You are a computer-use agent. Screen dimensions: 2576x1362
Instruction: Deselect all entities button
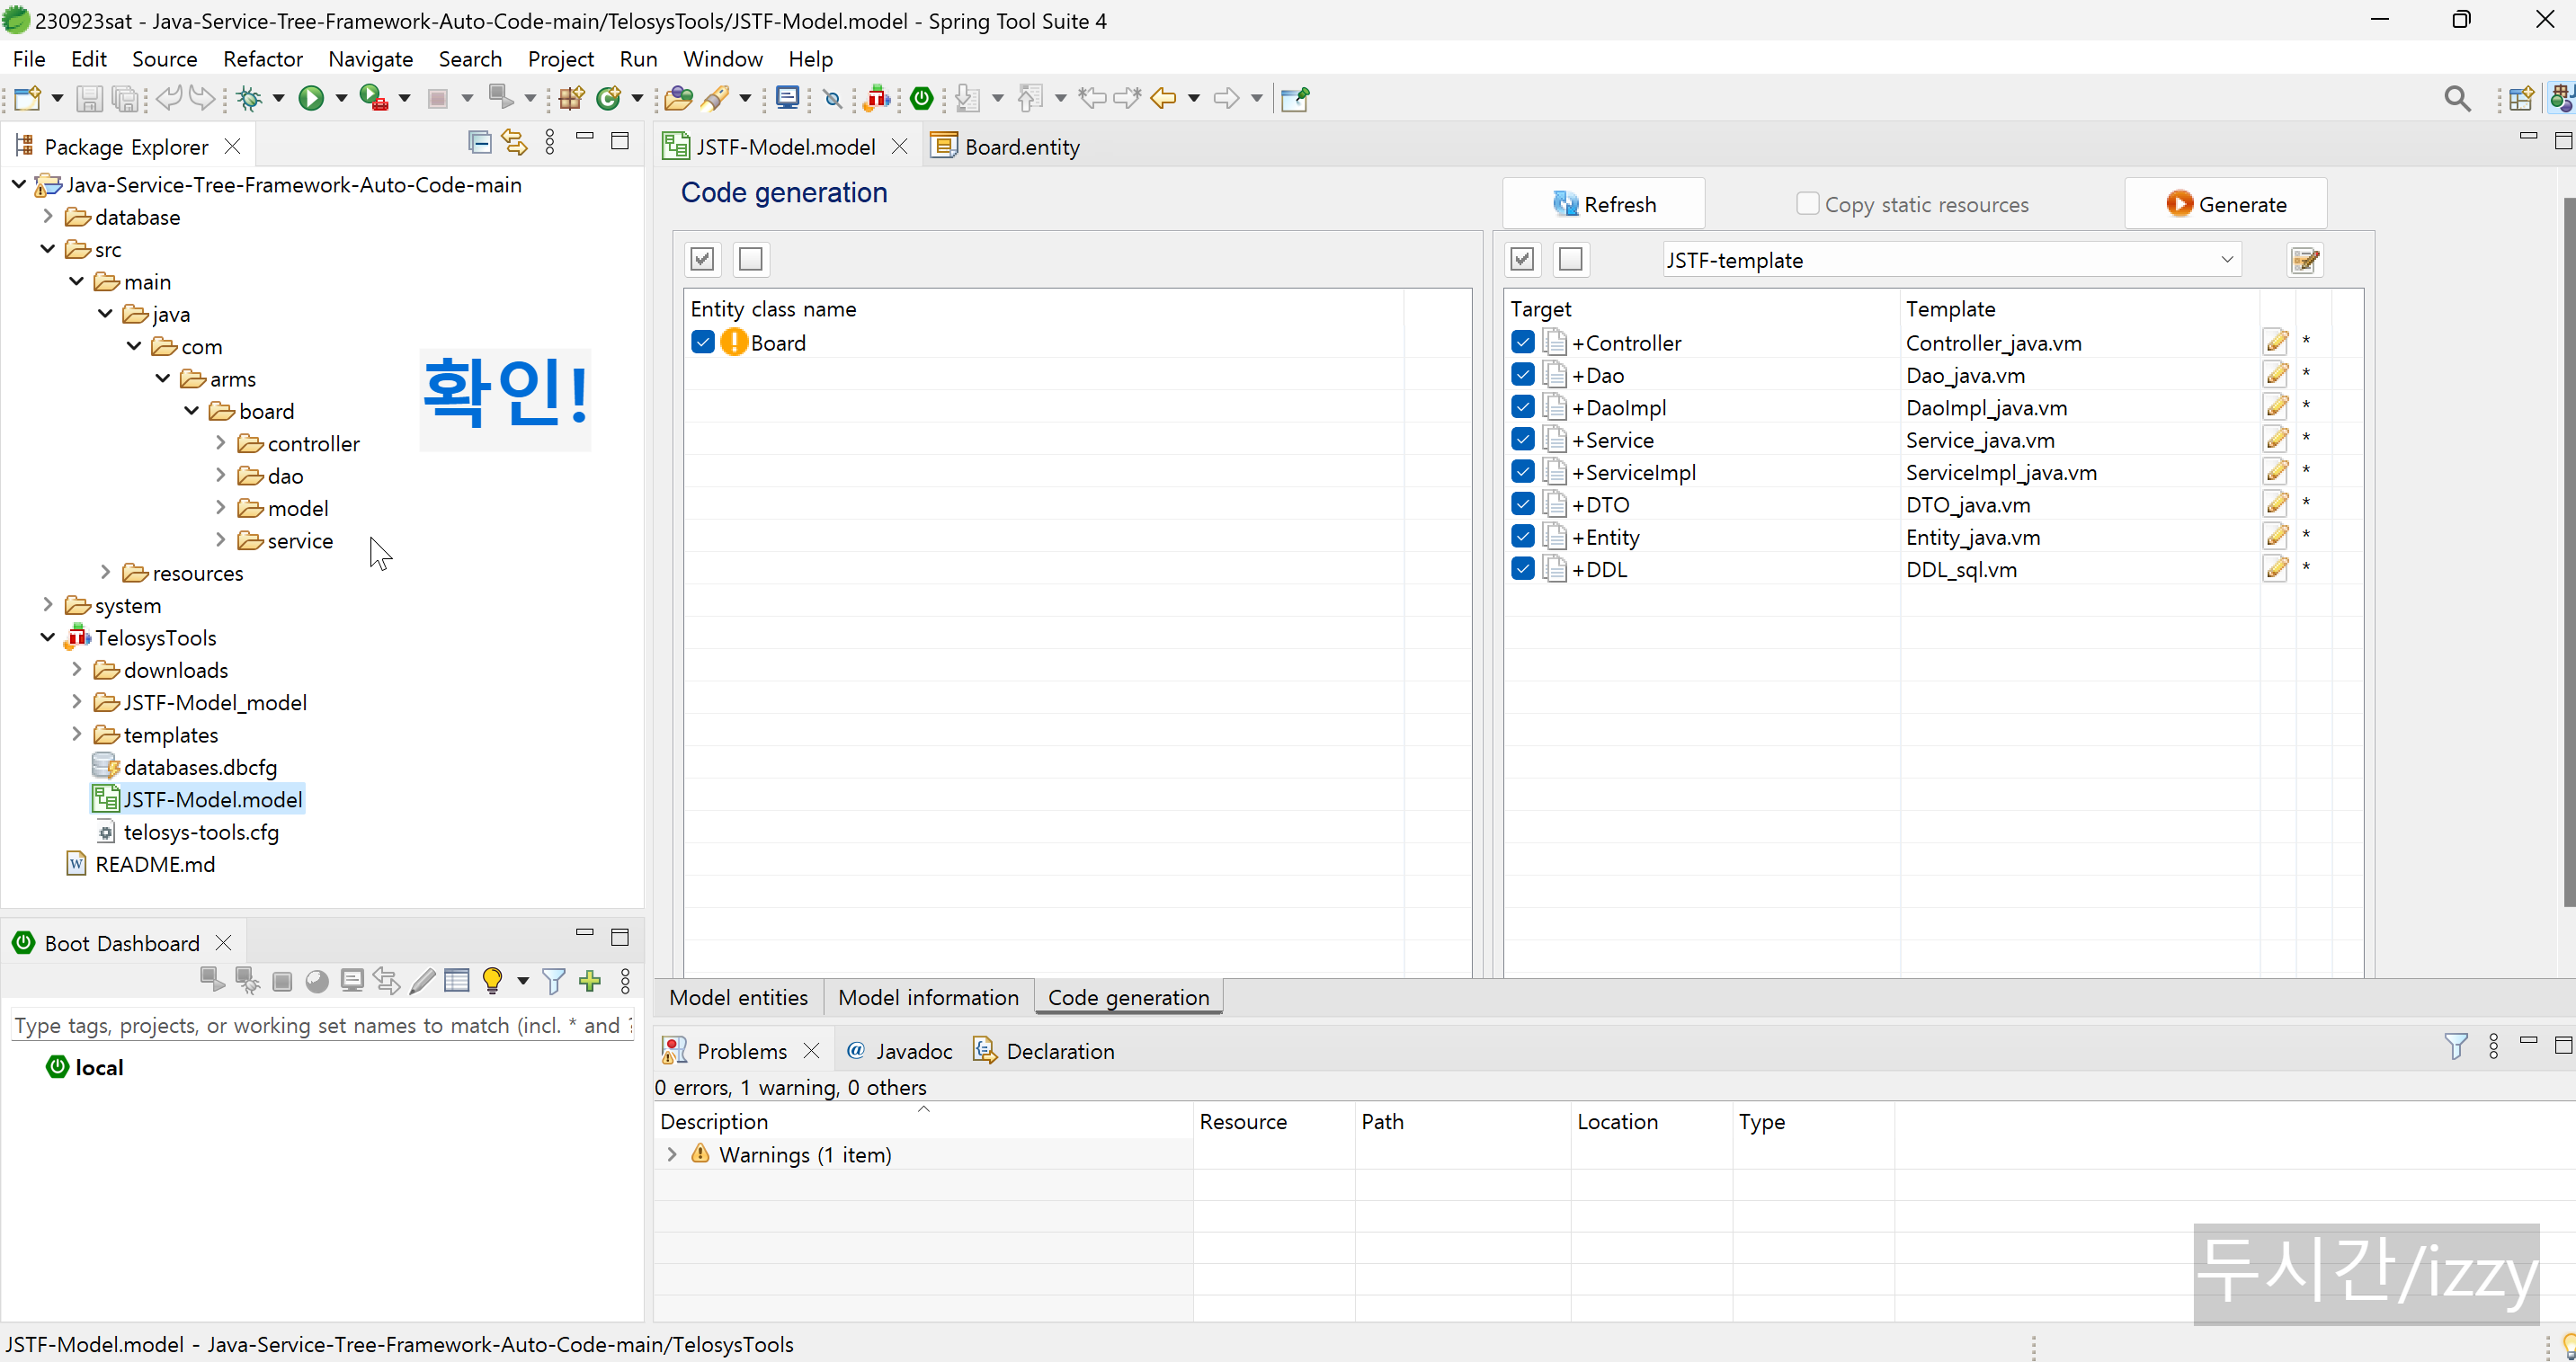coord(751,260)
